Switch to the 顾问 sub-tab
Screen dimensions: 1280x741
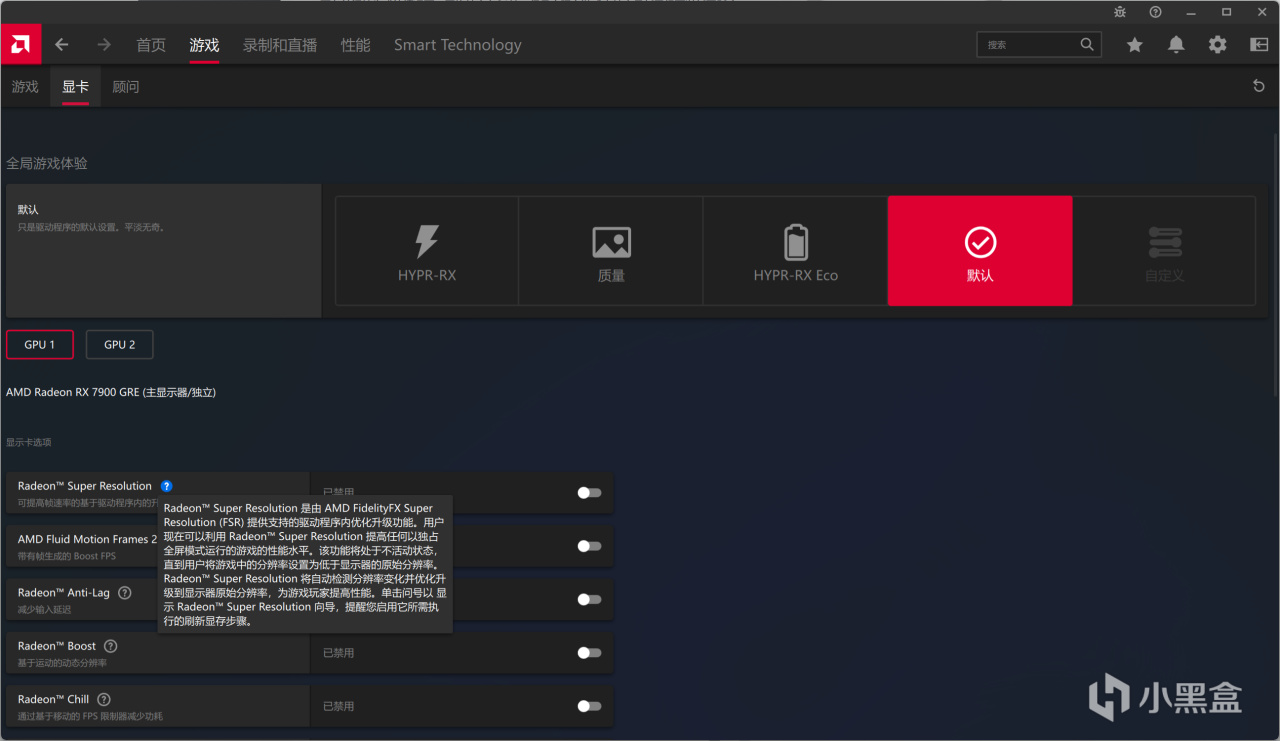[x=126, y=87]
